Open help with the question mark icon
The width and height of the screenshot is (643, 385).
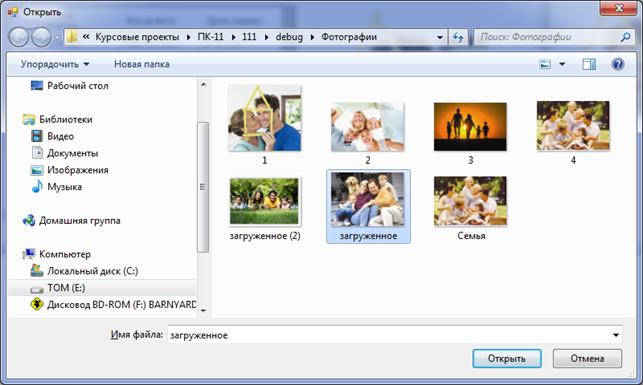click(x=618, y=64)
